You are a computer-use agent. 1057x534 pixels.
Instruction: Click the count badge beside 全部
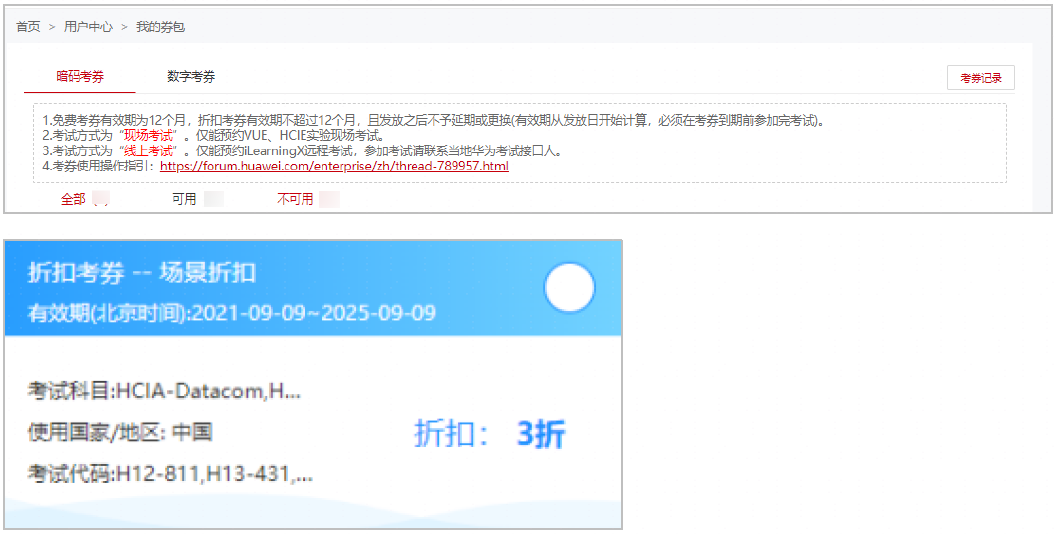coord(100,199)
